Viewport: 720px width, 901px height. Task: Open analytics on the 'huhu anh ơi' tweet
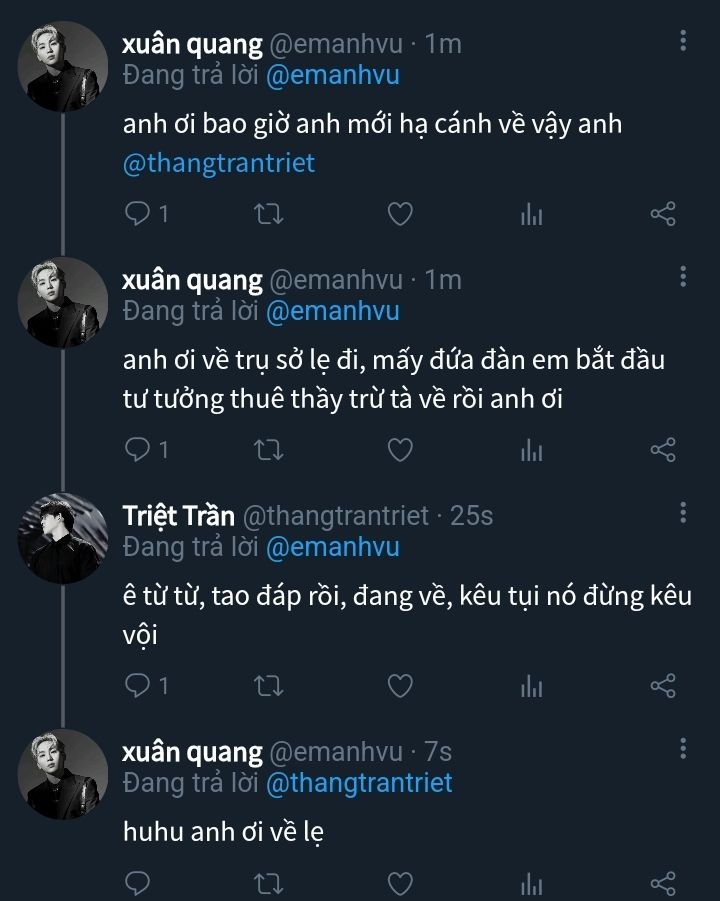pyautogui.click(x=531, y=883)
